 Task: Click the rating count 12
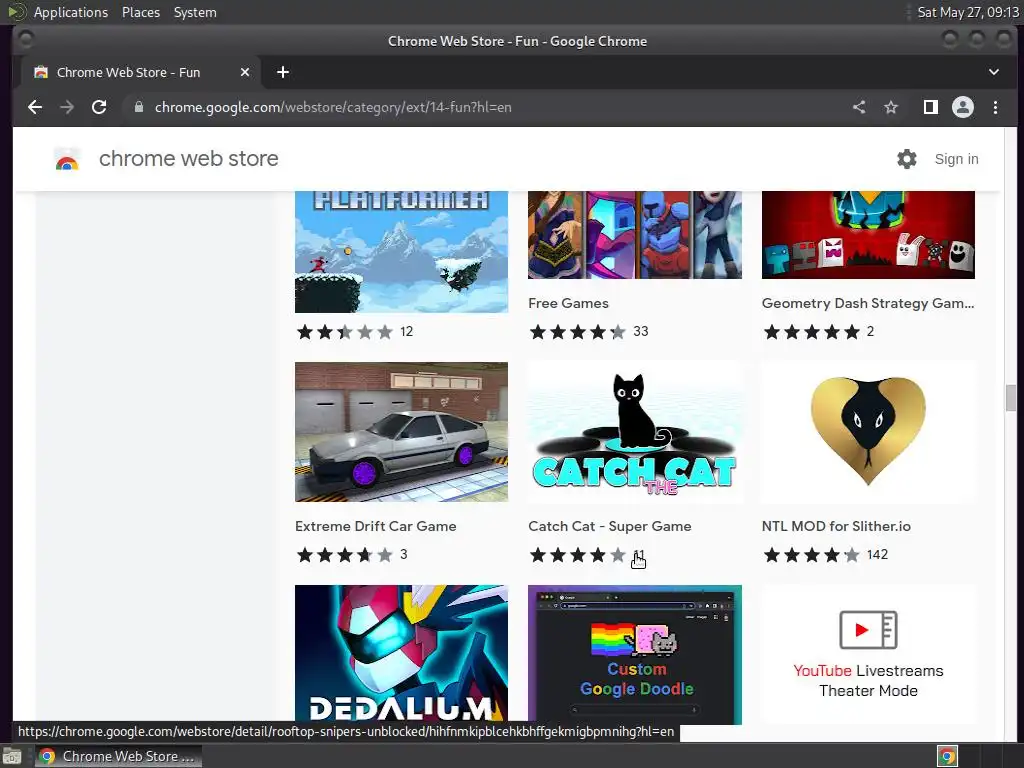[x=406, y=332]
